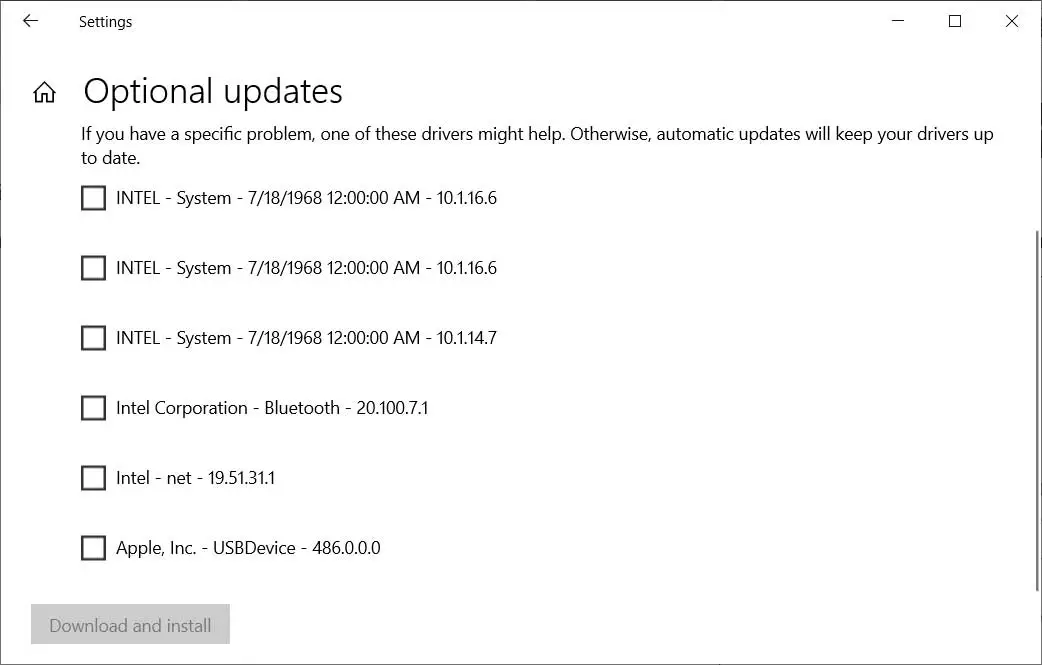The image size is (1042, 665).
Task: Open Settings home via house icon
Action: 45,92
